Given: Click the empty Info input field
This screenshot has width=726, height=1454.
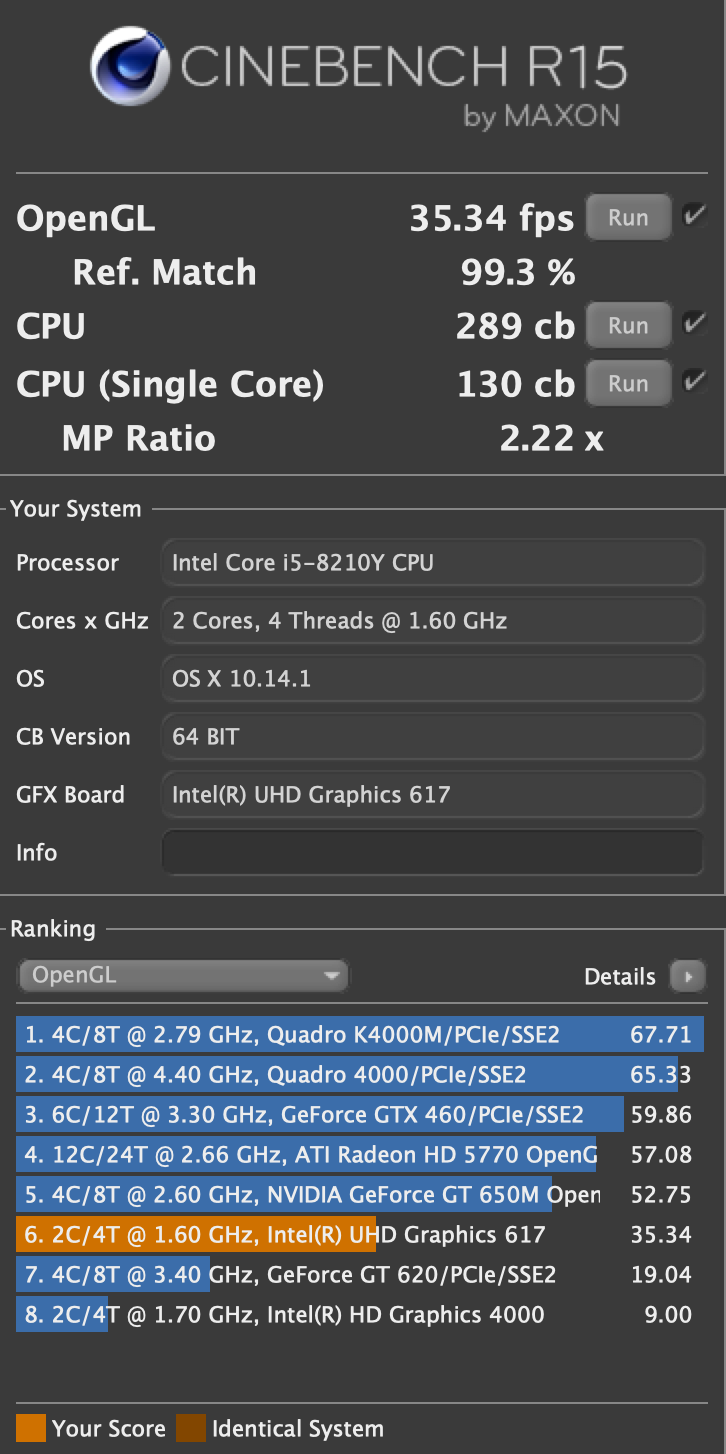Looking at the screenshot, I should (x=432, y=853).
